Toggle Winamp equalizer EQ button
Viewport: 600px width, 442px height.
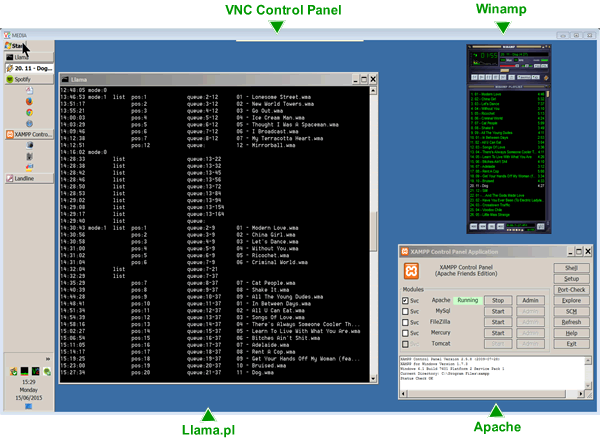537,66
